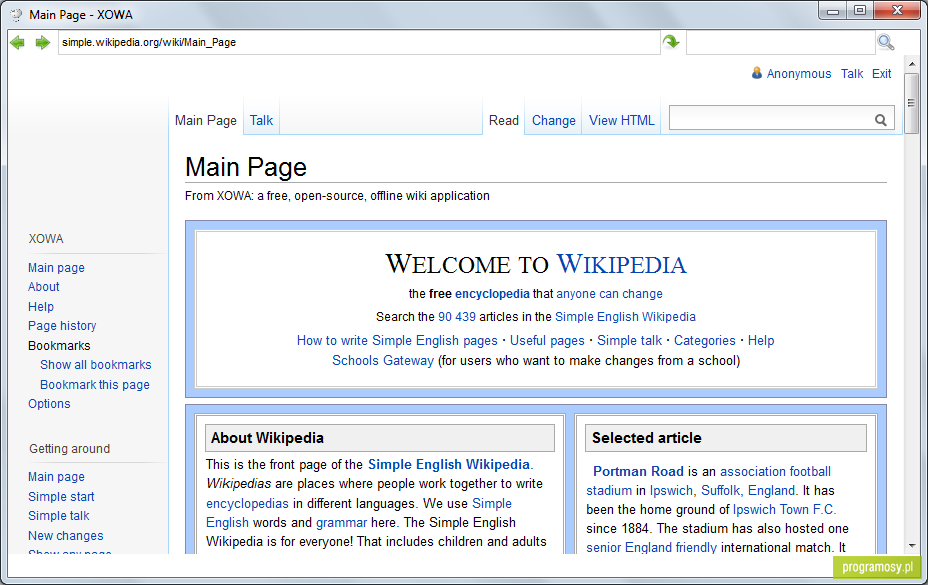Image resolution: width=928 pixels, height=585 pixels.
Task: Open the Main Page tab
Action: click(205, 120)
